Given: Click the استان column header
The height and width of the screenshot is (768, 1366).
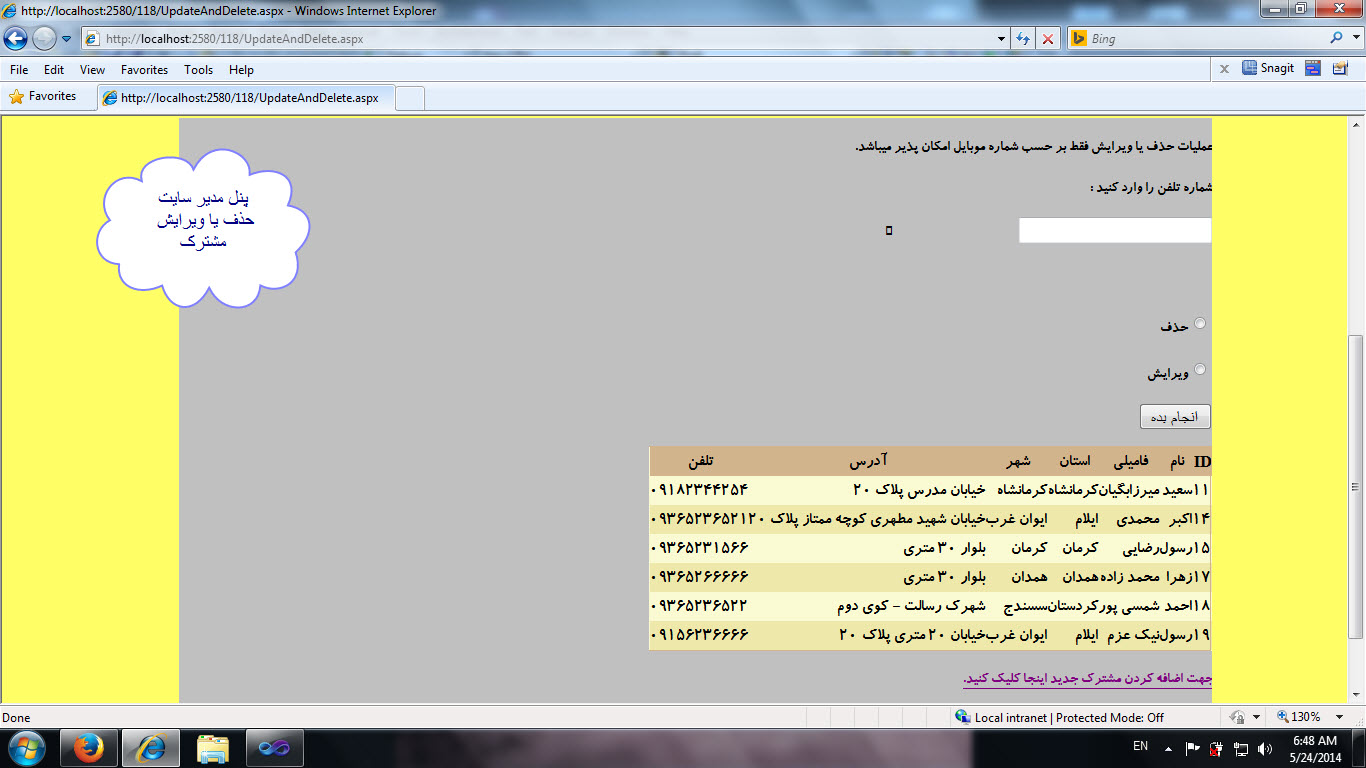Looking at the screenshot, I should coord(1075,461).
